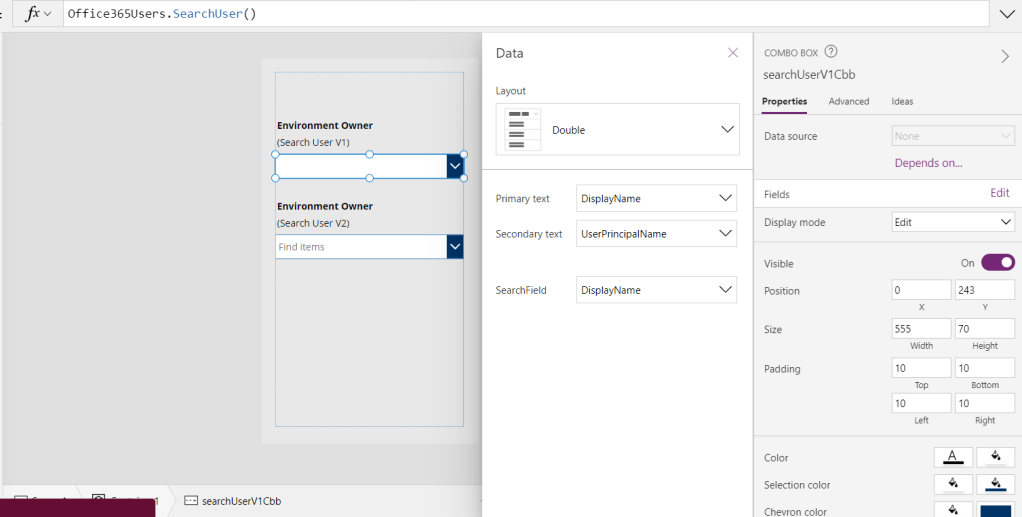Toggle the Visible switch off

[x=997, y=263]
